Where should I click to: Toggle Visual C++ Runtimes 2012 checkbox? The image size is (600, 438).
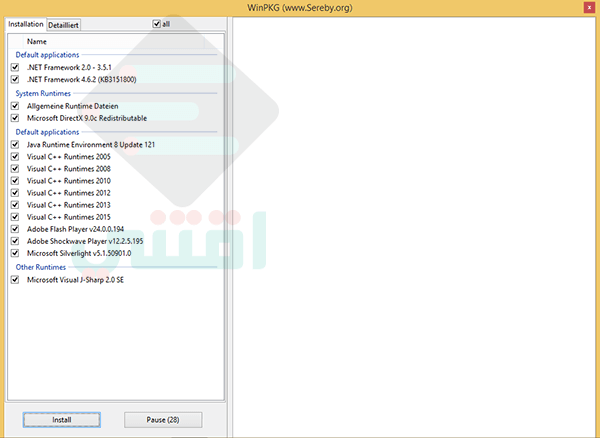tap(15, 193)
